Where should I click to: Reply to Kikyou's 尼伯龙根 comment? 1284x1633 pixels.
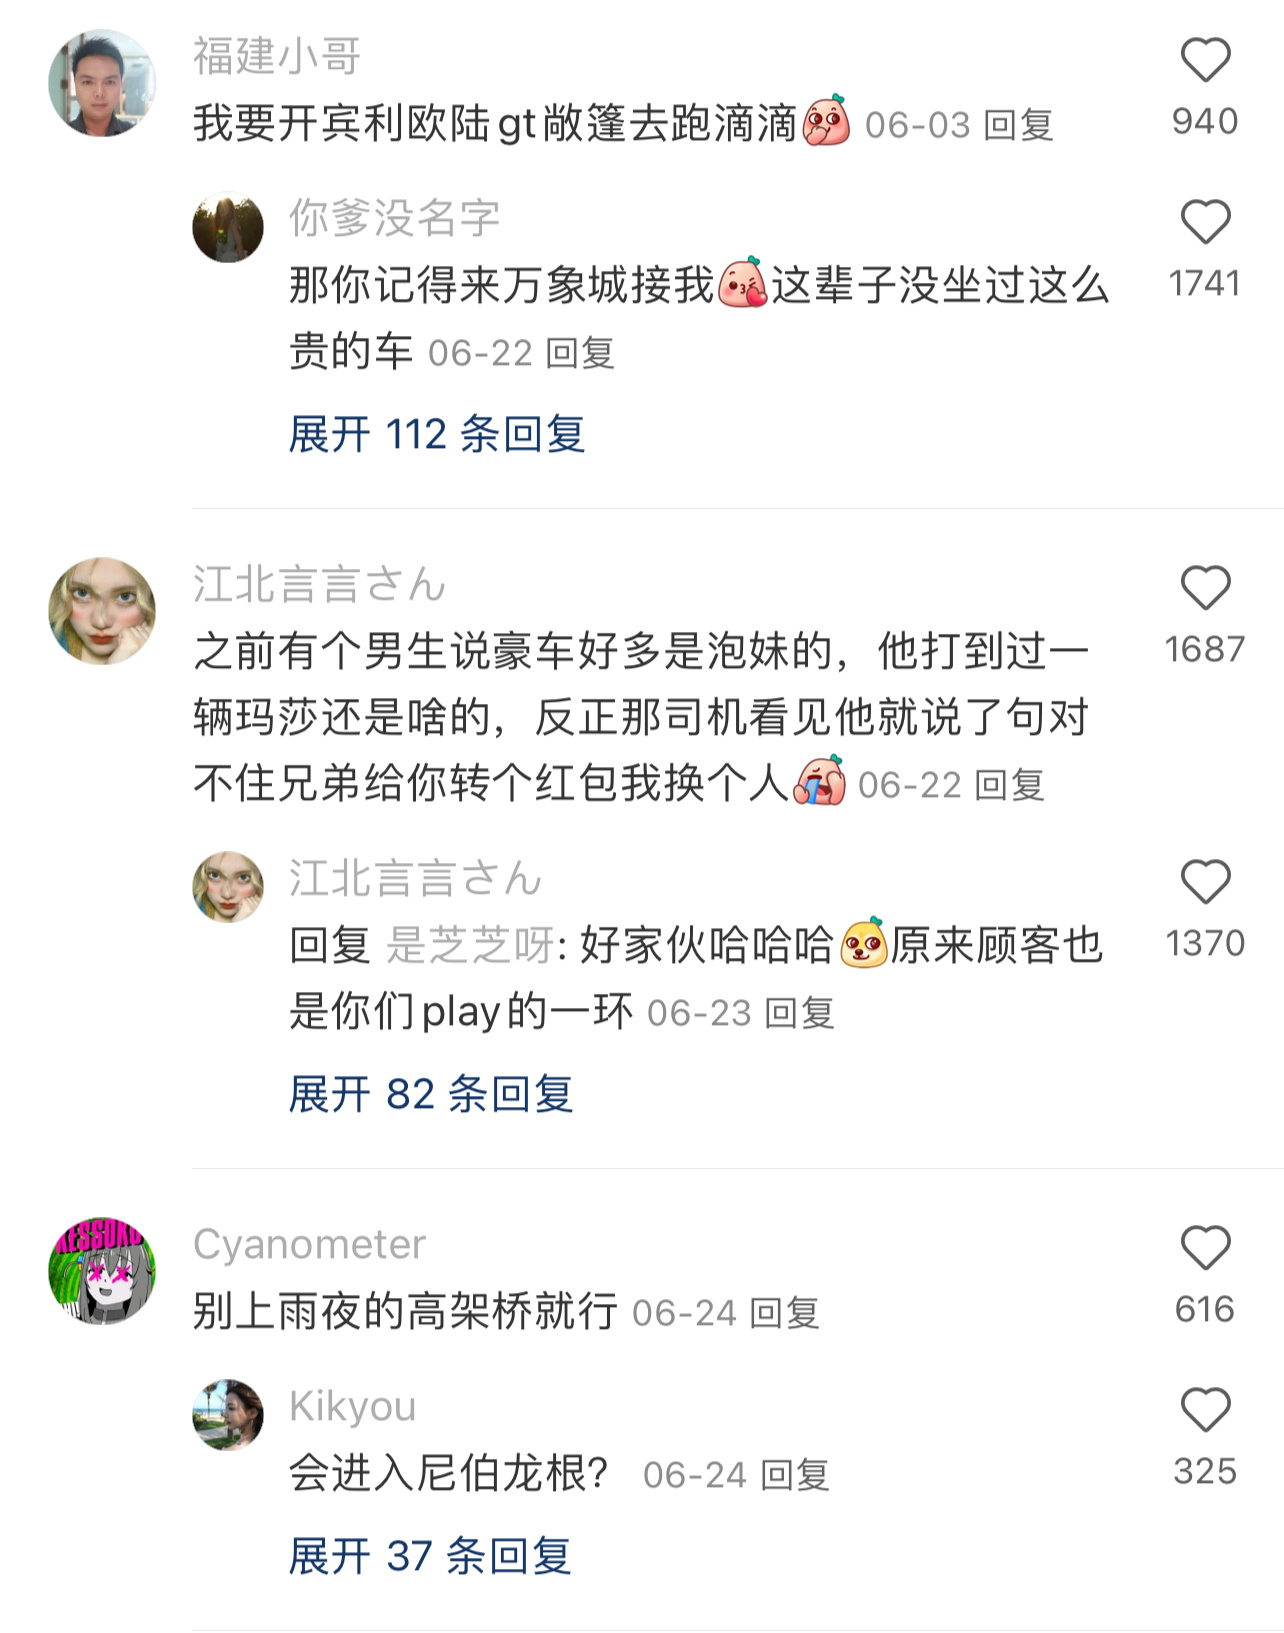pyautogui.click(x=795, y=1476)
